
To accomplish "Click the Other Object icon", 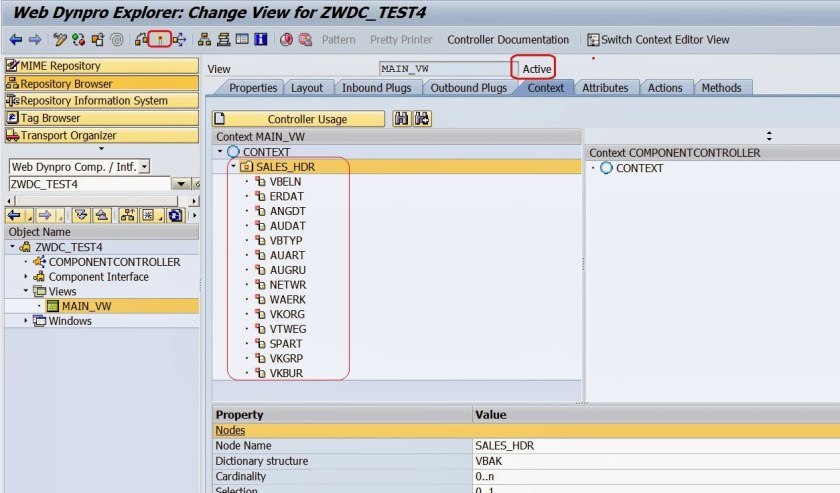I will (98, 40).
